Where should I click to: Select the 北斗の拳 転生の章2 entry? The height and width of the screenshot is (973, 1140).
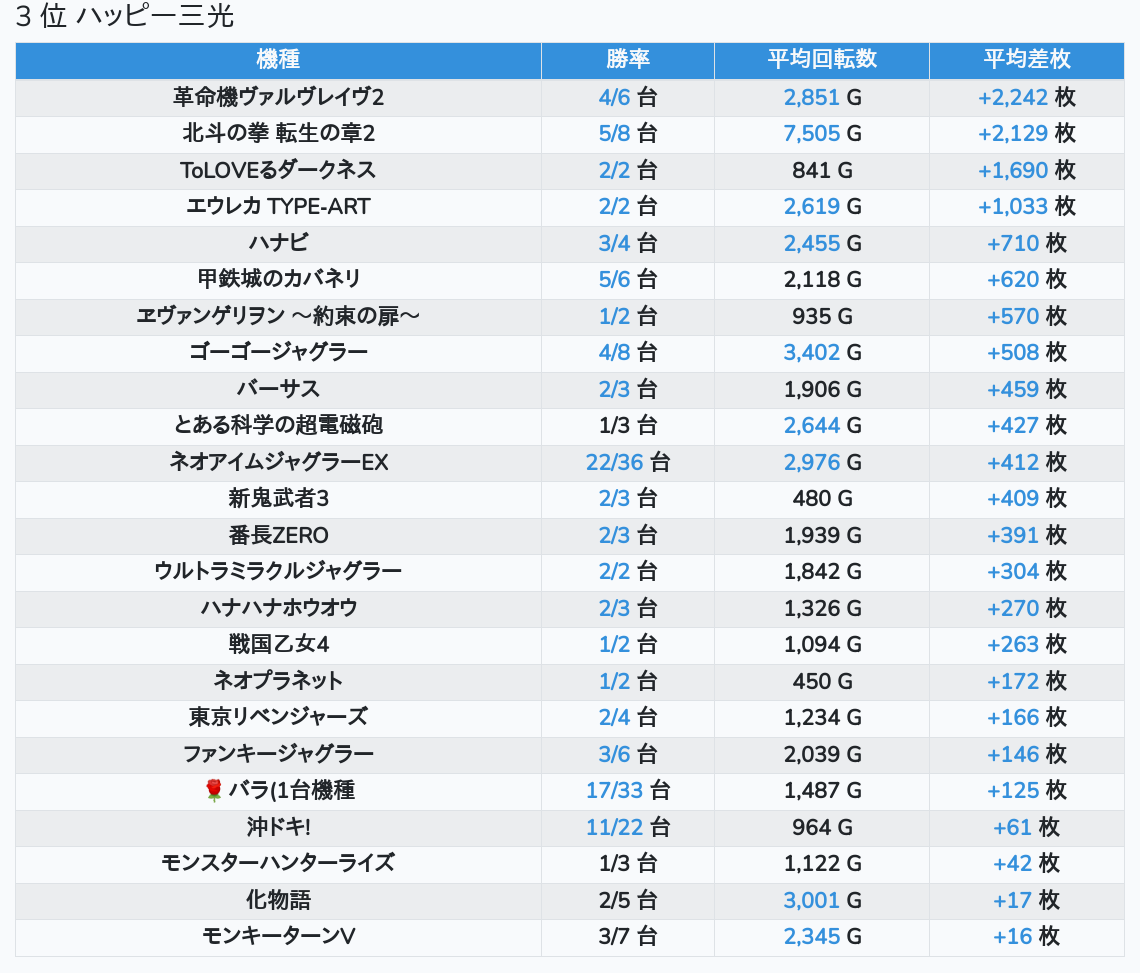pyautogui.click(x=278, y=133)
